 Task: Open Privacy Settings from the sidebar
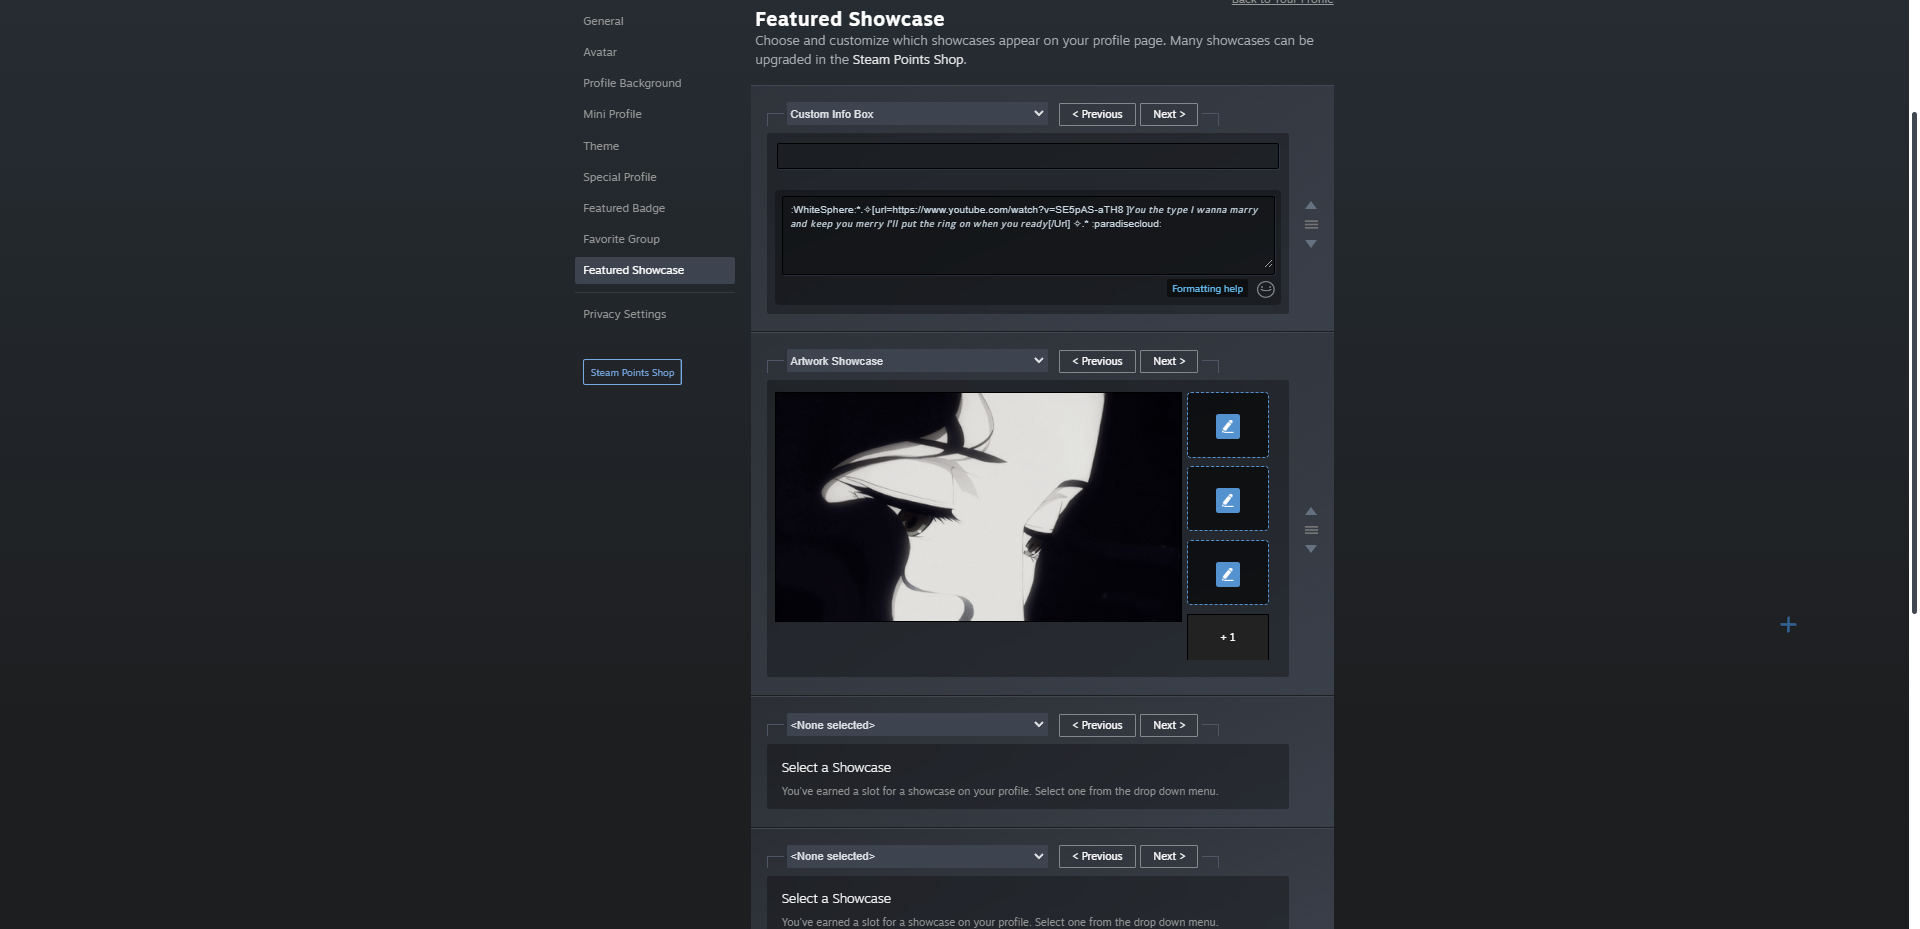tap(624, 314)
